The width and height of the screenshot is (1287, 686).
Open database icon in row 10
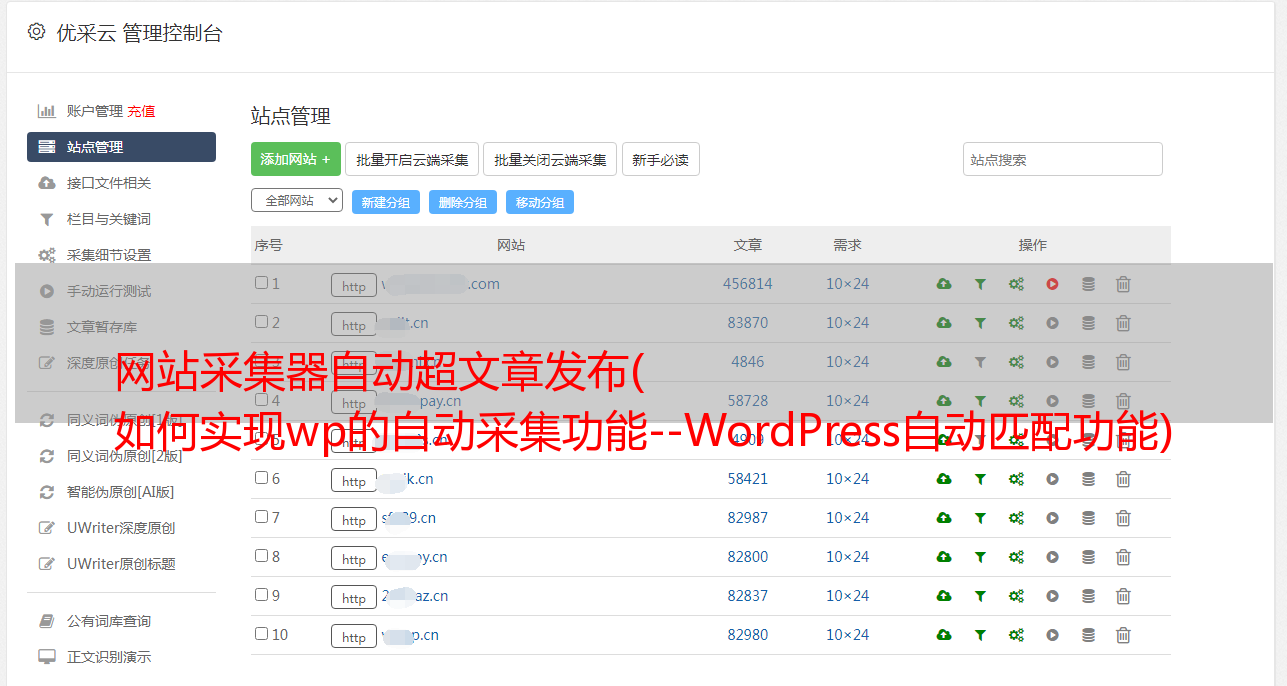1088,635
